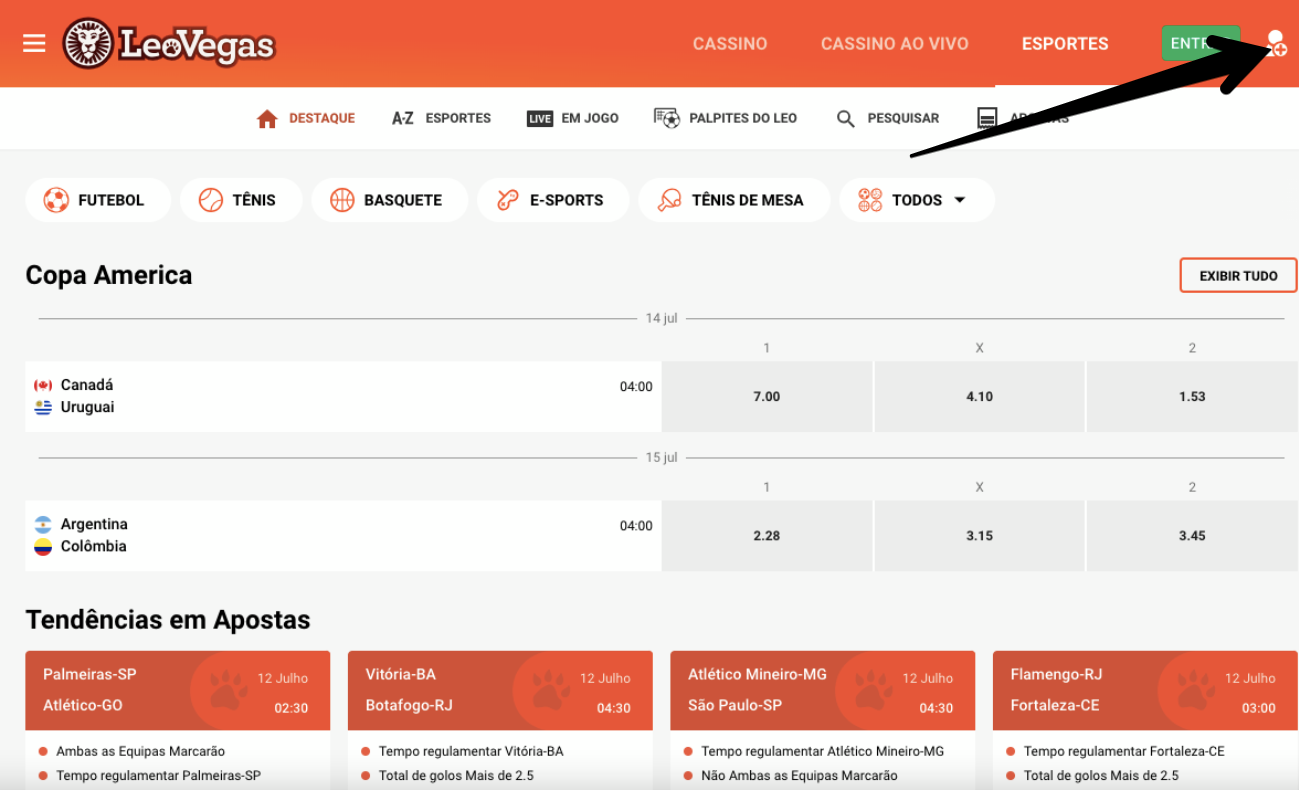
Task: Click 'Tempo regulamentar Vitória-BA' text
Action: (471, 751)
